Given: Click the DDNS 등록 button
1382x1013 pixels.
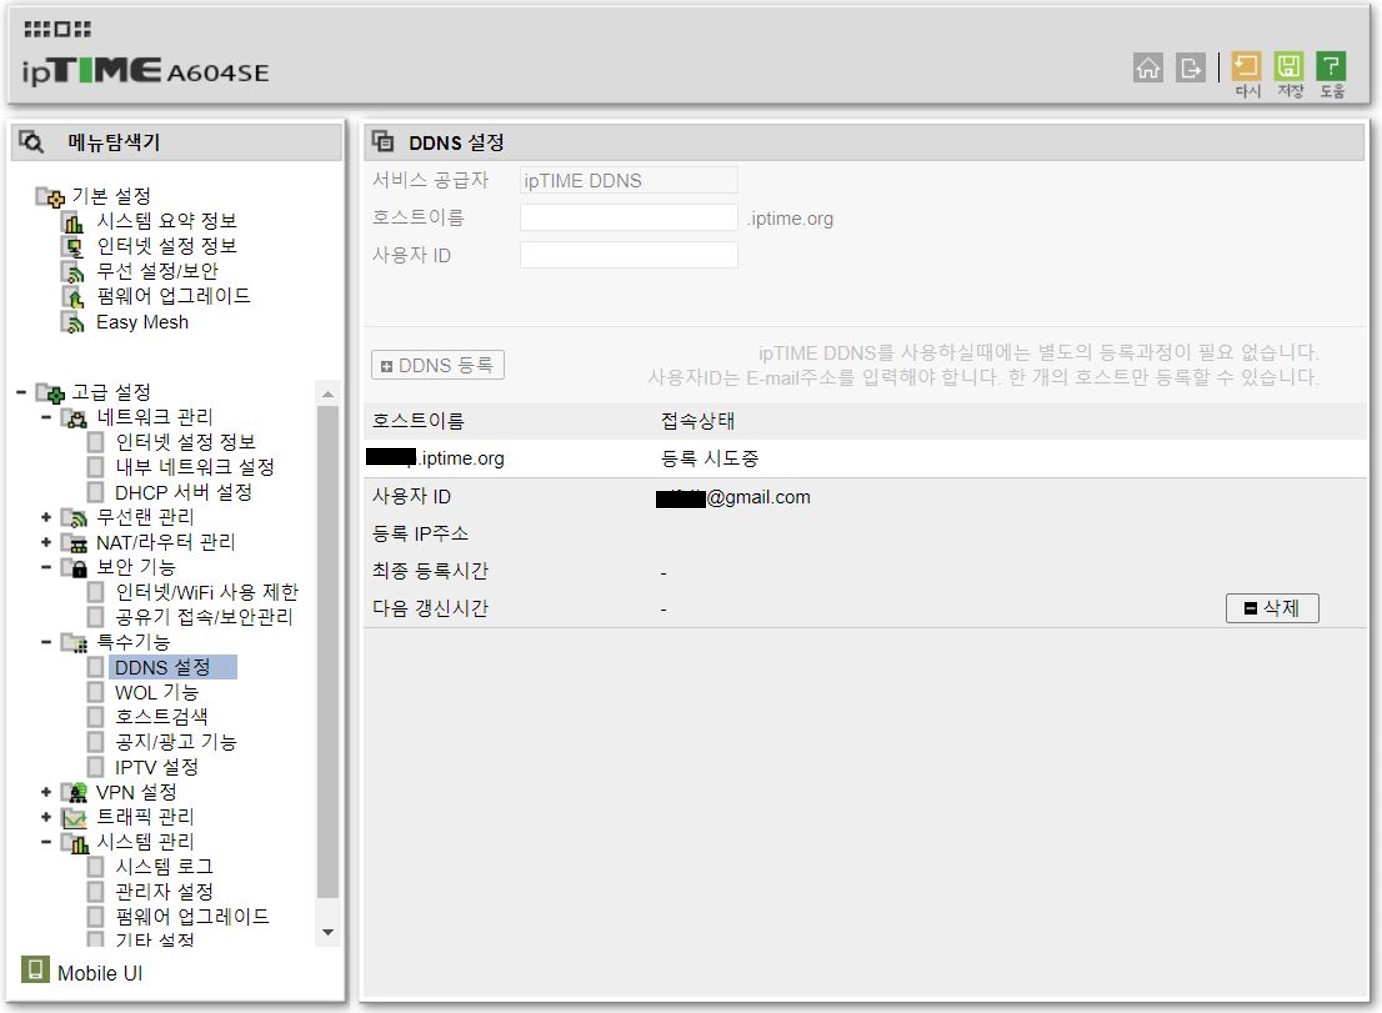Looking at the screenshot, I should pos(438,365).
